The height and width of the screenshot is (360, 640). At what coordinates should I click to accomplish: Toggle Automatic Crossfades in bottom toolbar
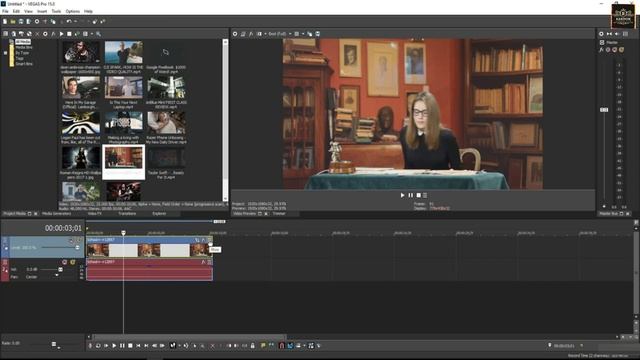(x=290, y=346)
